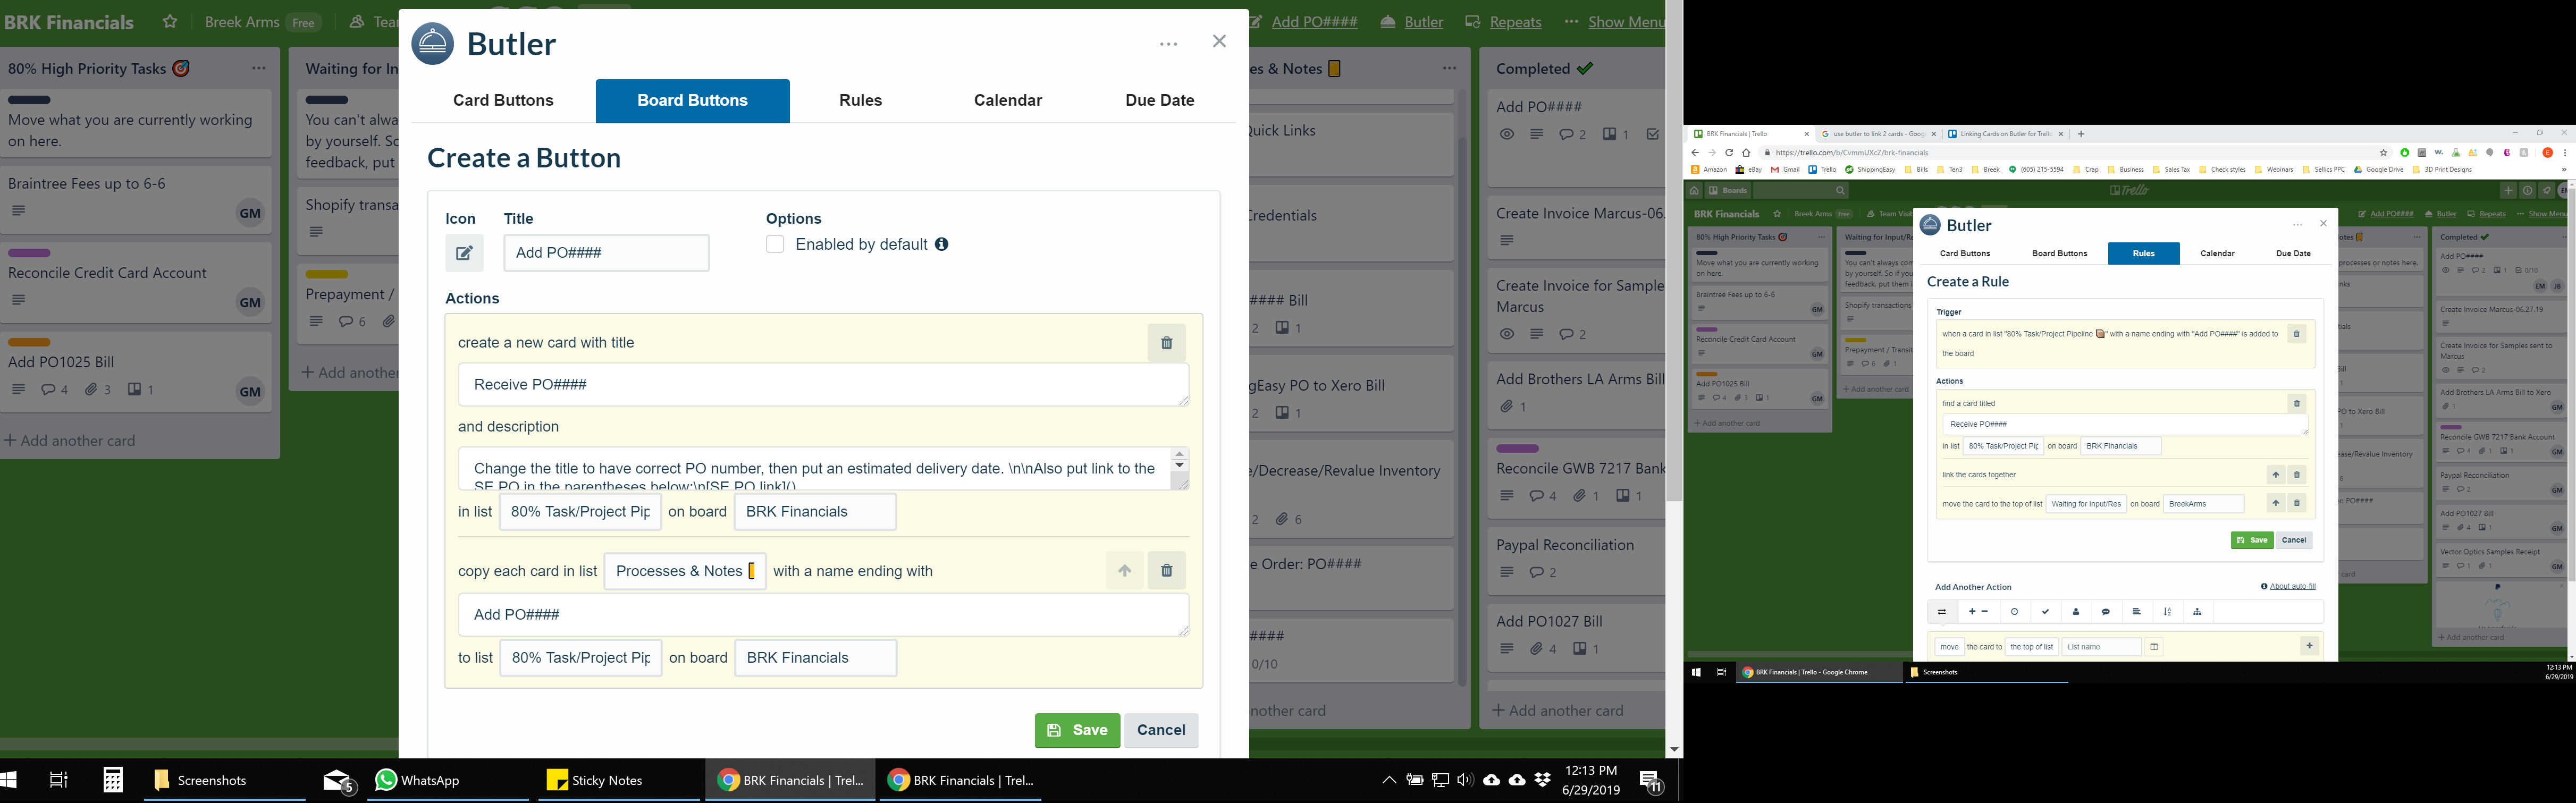Click the button Title field 'Add PO####'
This screenshot has width=2576, height=803.
[606, 253]
